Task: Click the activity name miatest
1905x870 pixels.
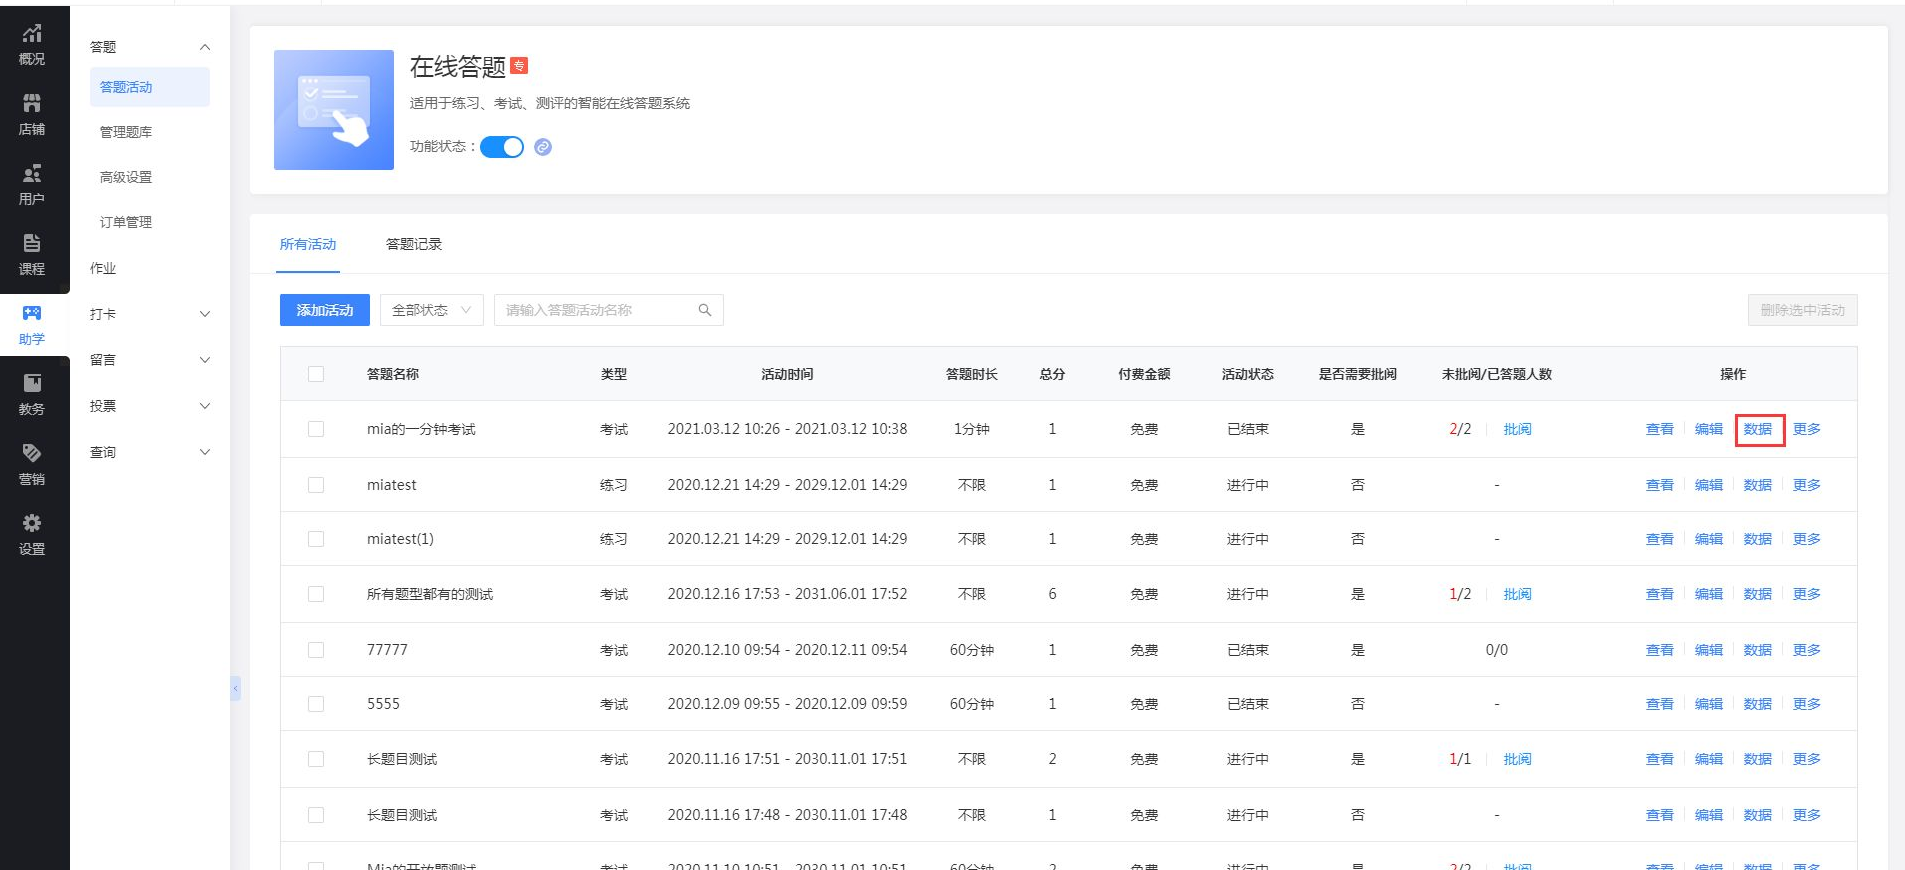Action: coord(392,485)
